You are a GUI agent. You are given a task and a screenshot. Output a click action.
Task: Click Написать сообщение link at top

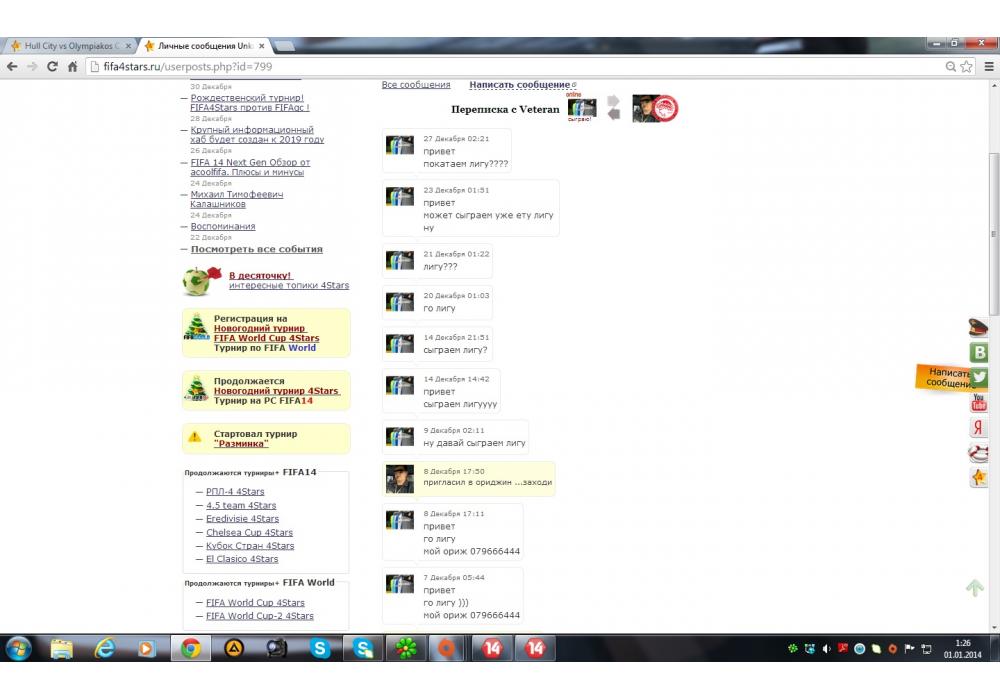point(520,85)
